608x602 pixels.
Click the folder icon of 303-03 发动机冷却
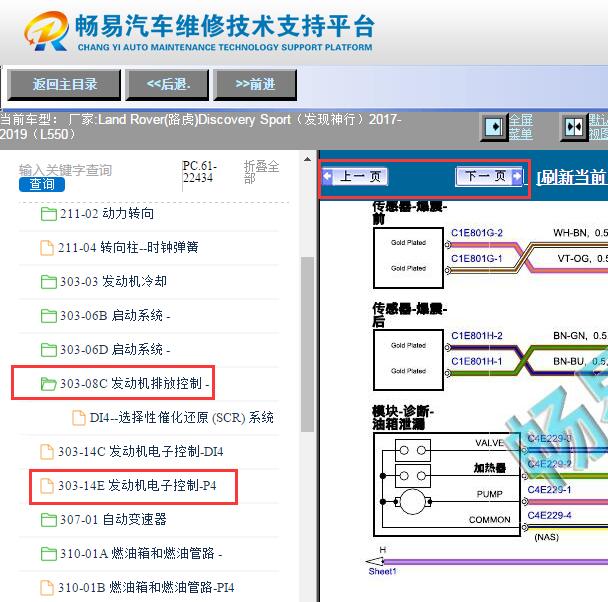(48, 282)
